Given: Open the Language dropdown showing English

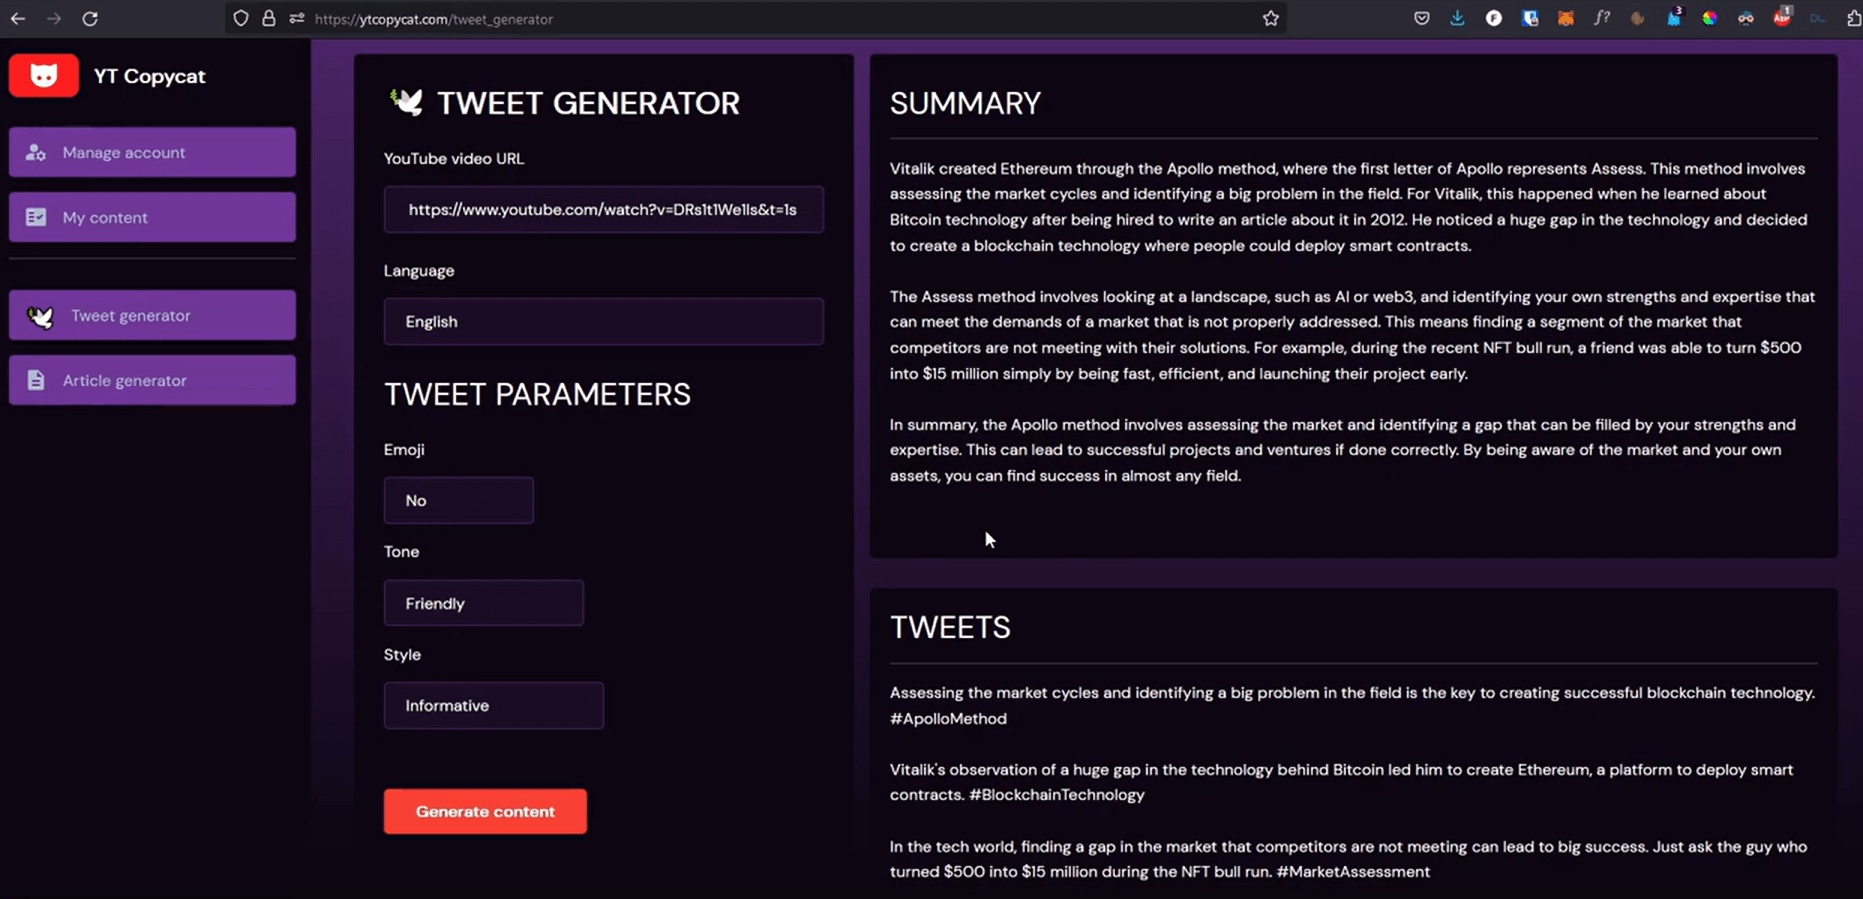Looking at the screenshot, I should pos(603,322).
